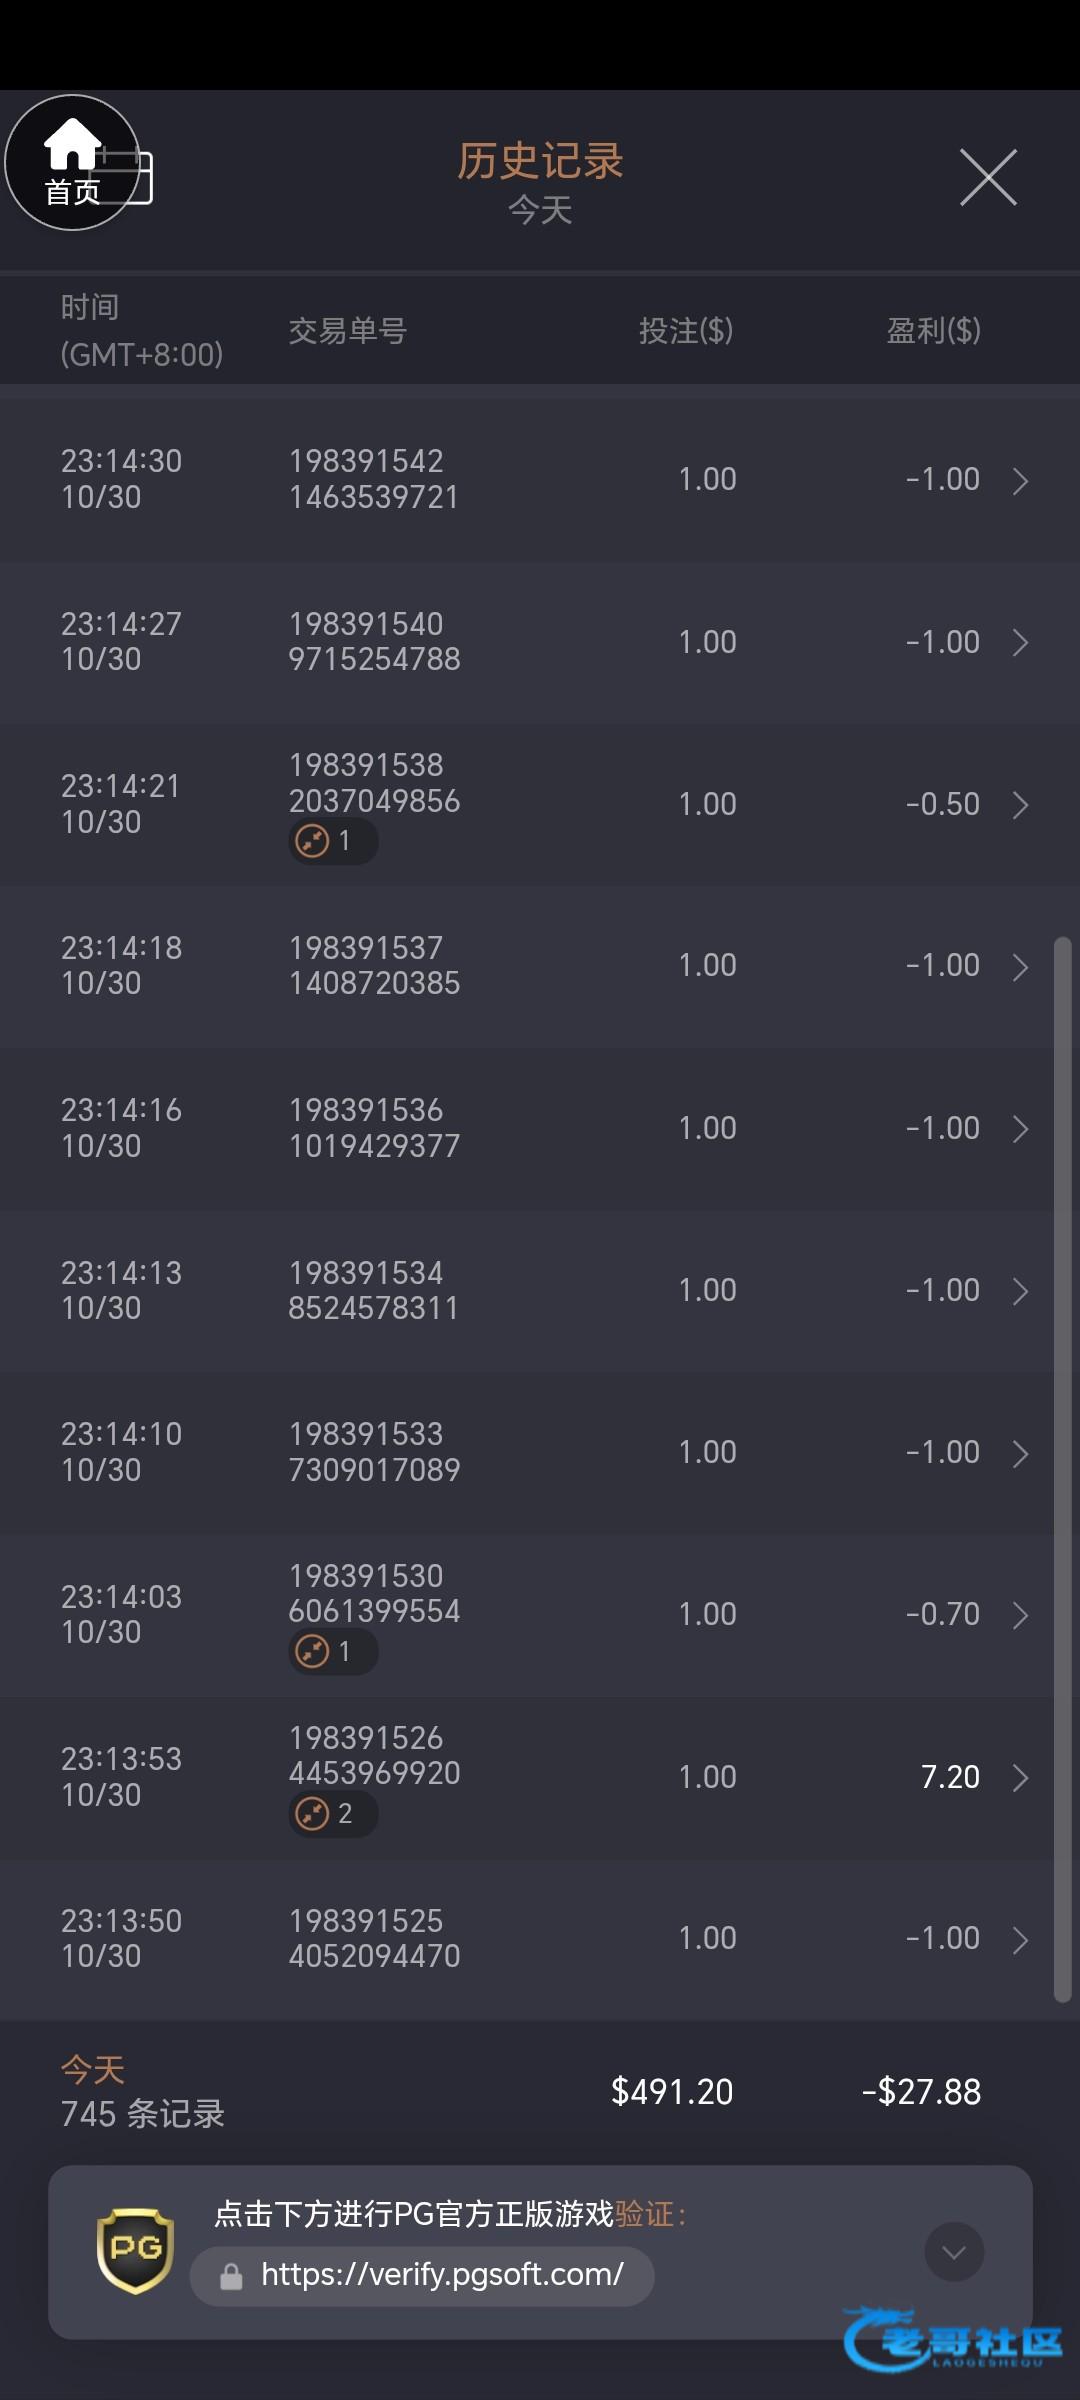Click the history list scrollbar
The height and width of the screenshot is (2400, 1080).
tap(1062, 1470)
